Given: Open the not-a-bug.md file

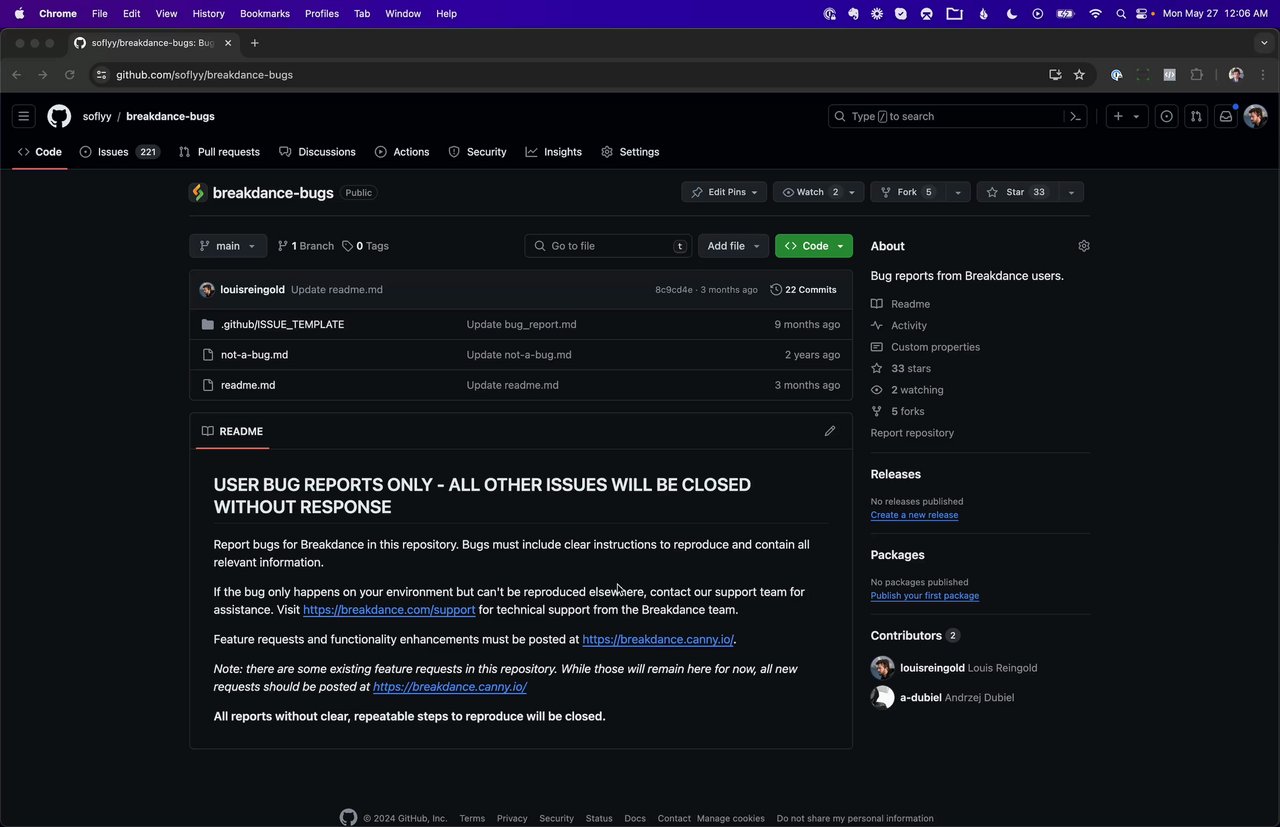Looking at the screenshot, I should [x=254, y=354].
